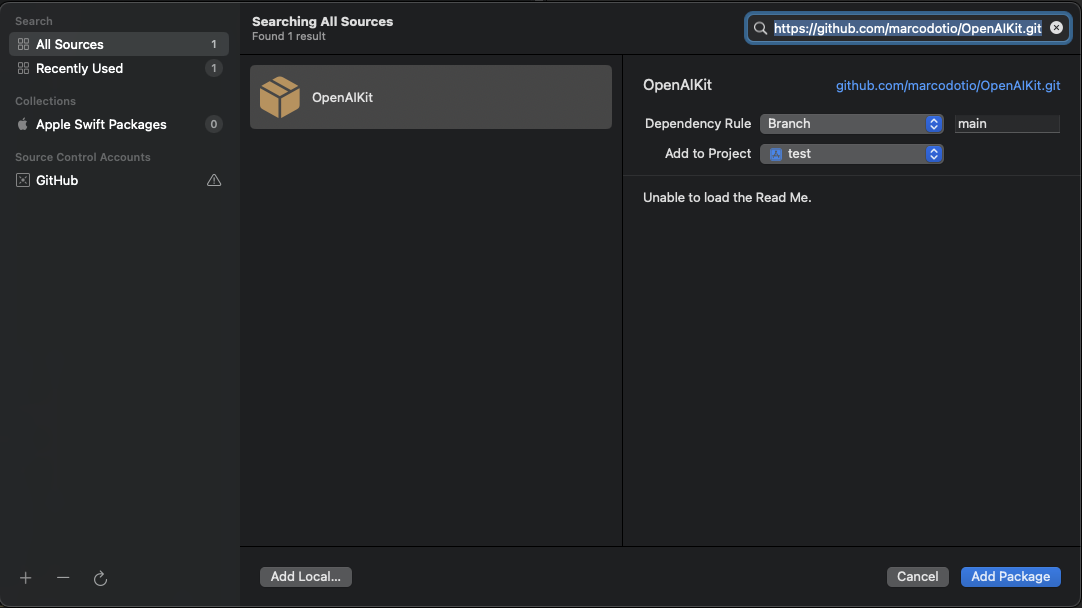1082x608 pixels.
Task: Click the Apple logo collection icon
Action: click(x=23, y=124)
